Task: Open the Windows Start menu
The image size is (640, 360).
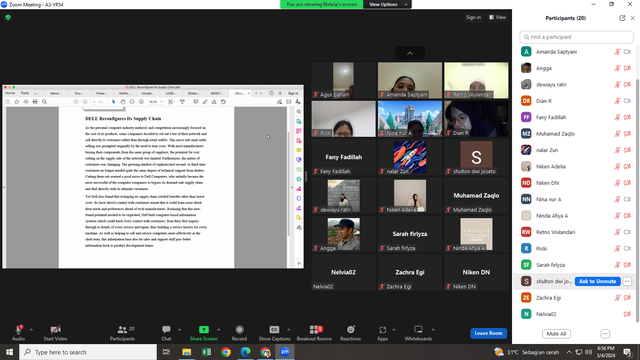Action: (9, 352)
